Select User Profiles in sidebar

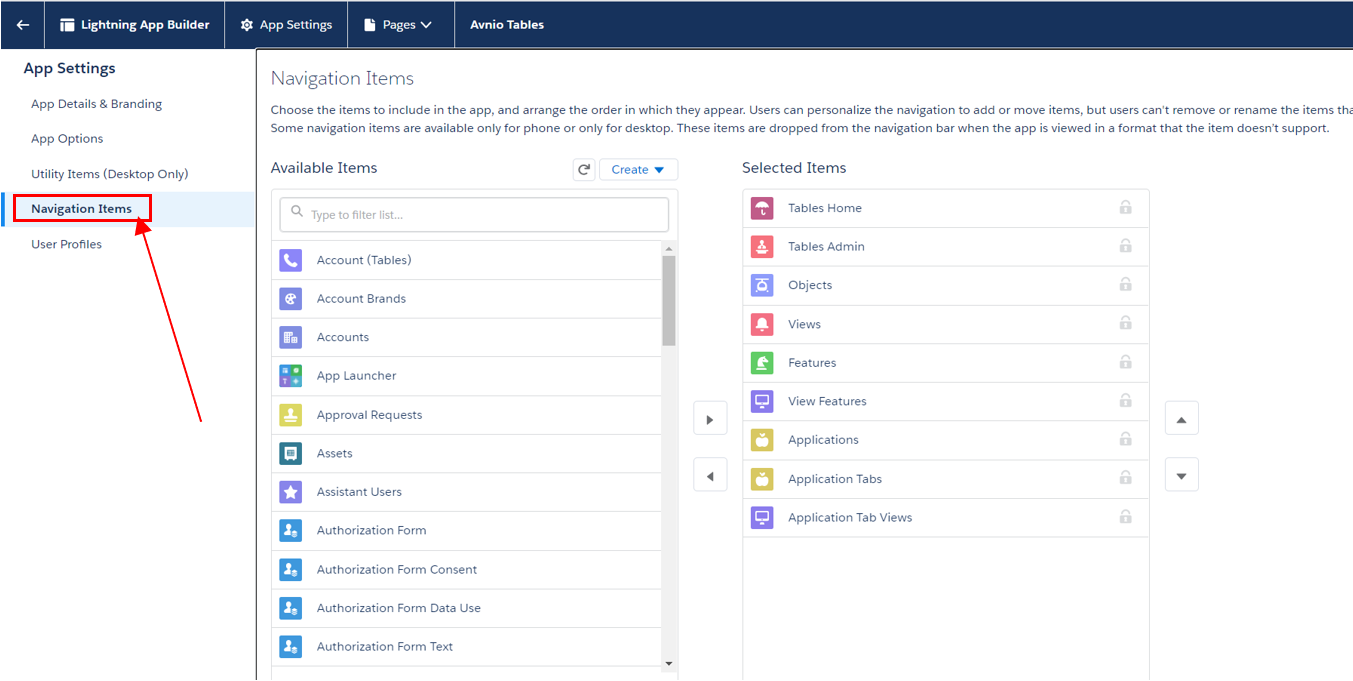(67, 244)
